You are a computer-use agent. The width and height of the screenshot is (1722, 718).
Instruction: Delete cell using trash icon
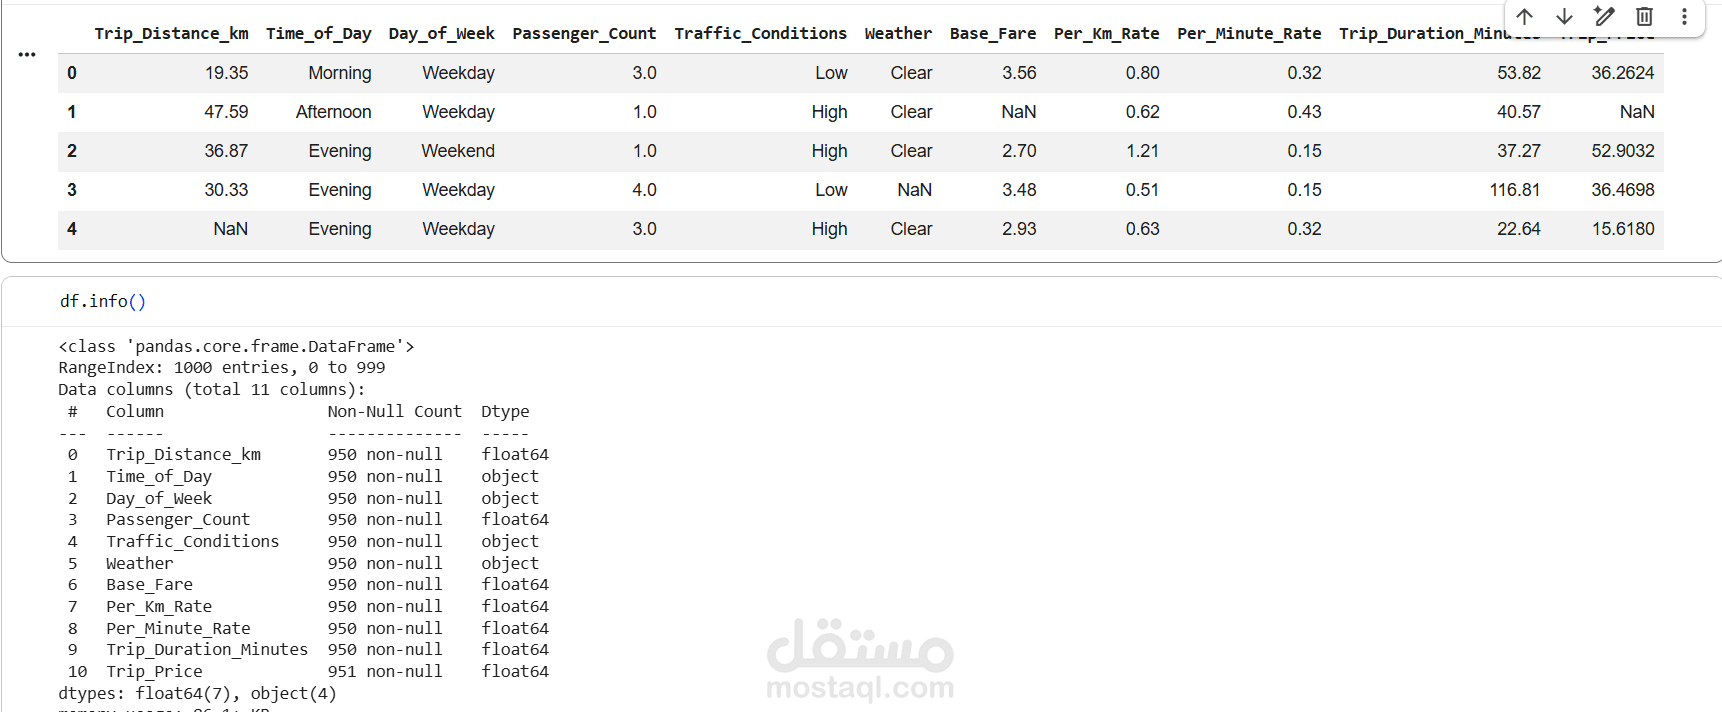[1644, 16]
